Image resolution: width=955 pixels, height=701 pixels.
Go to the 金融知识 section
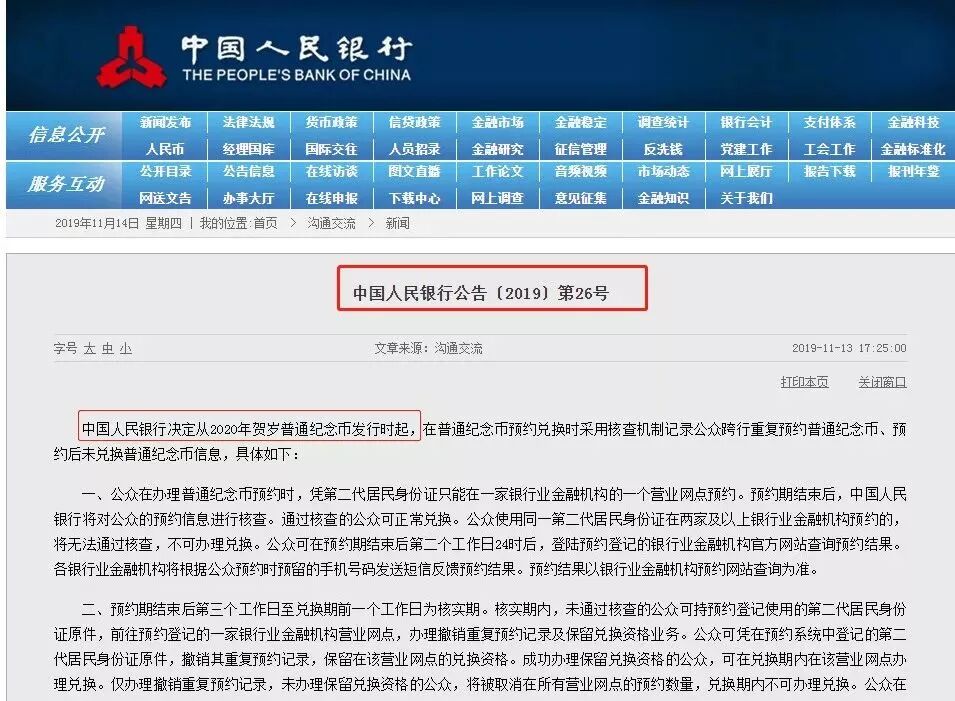[x=663, y=199]
